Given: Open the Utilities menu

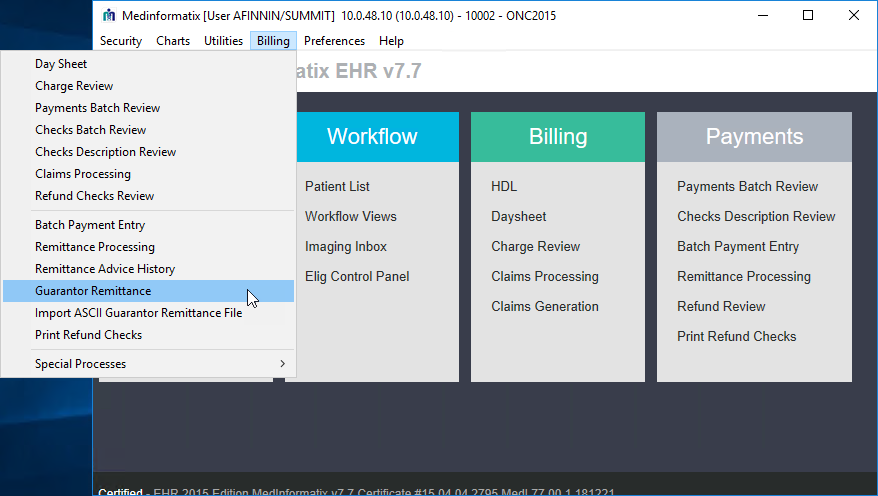Looking at the screenshot, I should (223, 41).
